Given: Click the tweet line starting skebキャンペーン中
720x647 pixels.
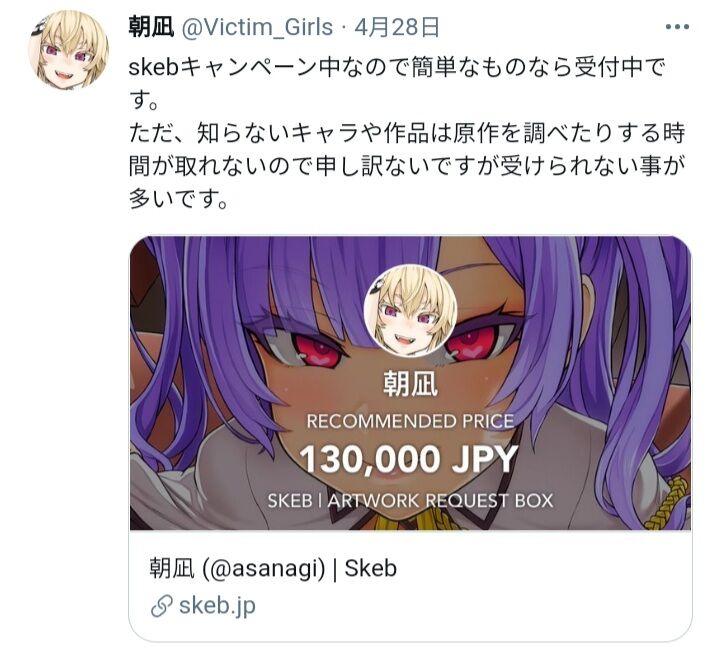Looking at the screenshot, I should 397,68.
